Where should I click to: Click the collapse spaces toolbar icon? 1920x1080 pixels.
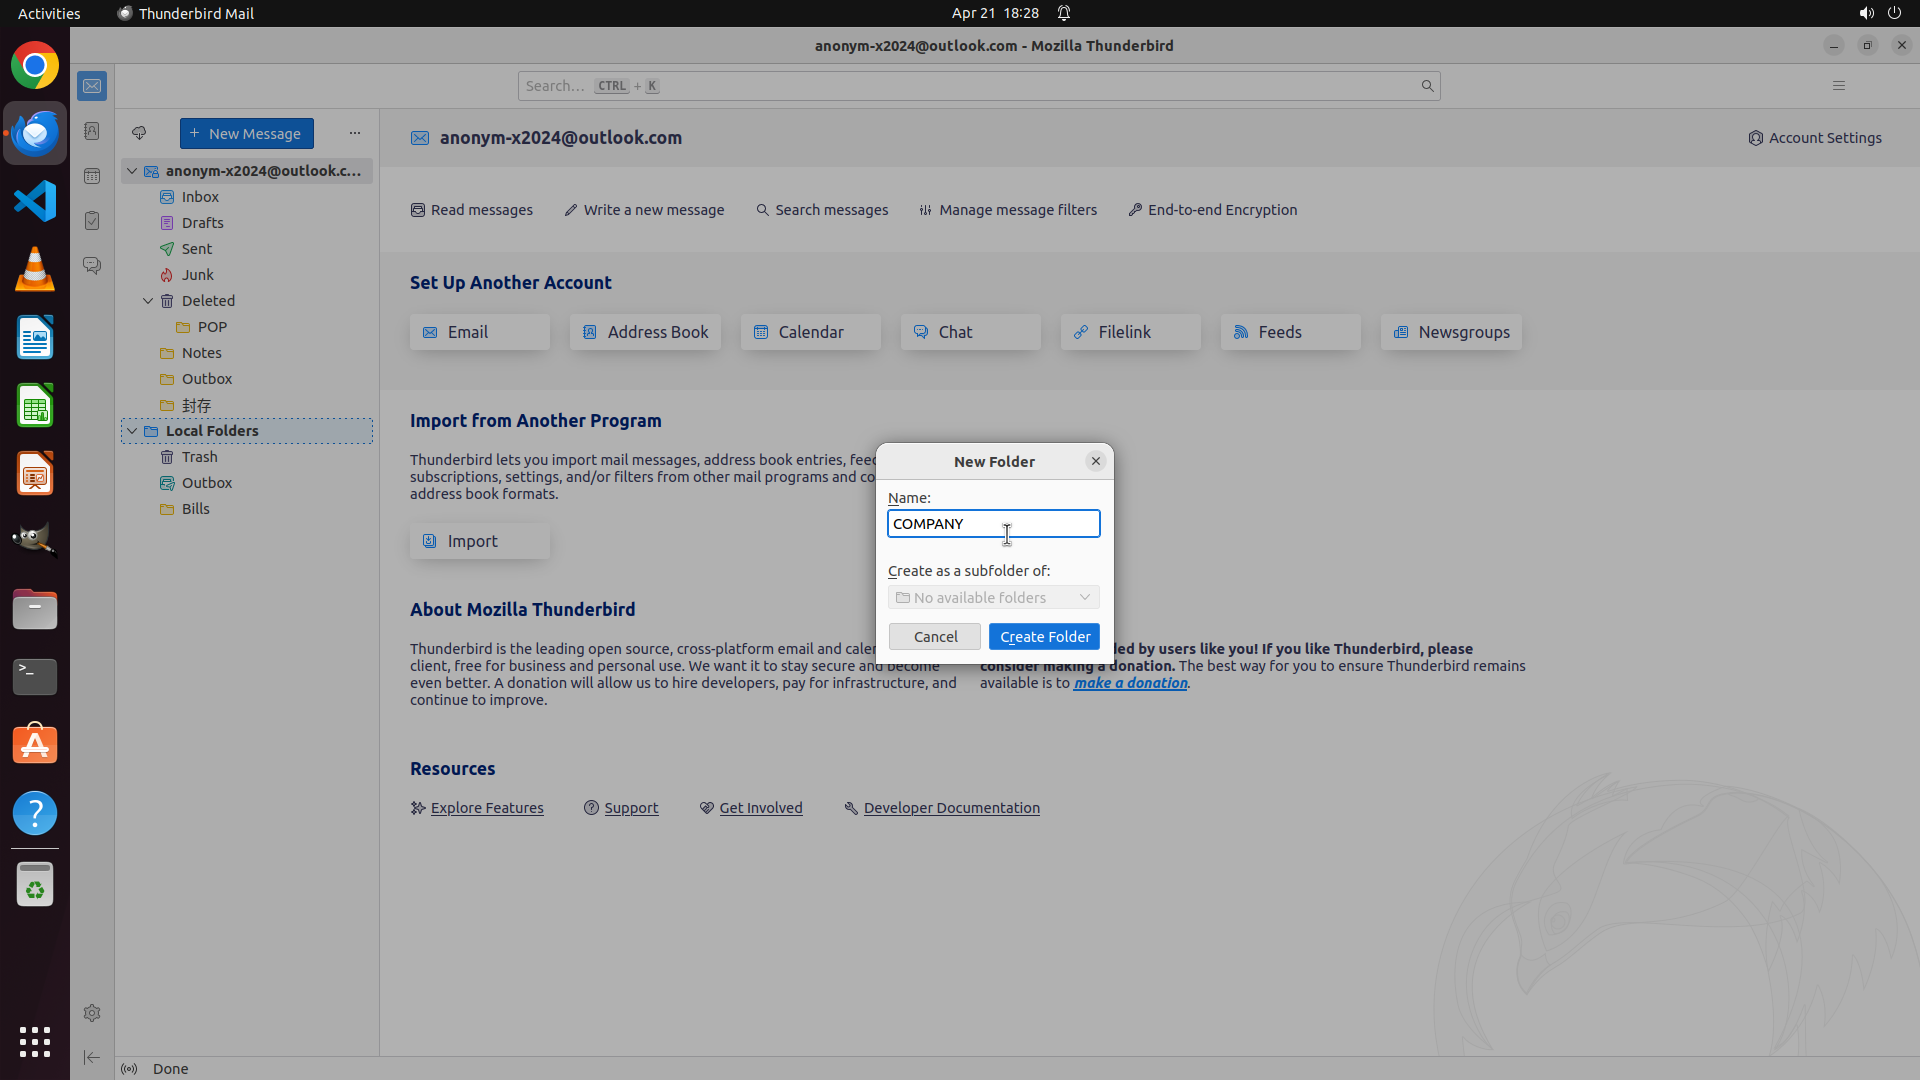coord(92,1057)
